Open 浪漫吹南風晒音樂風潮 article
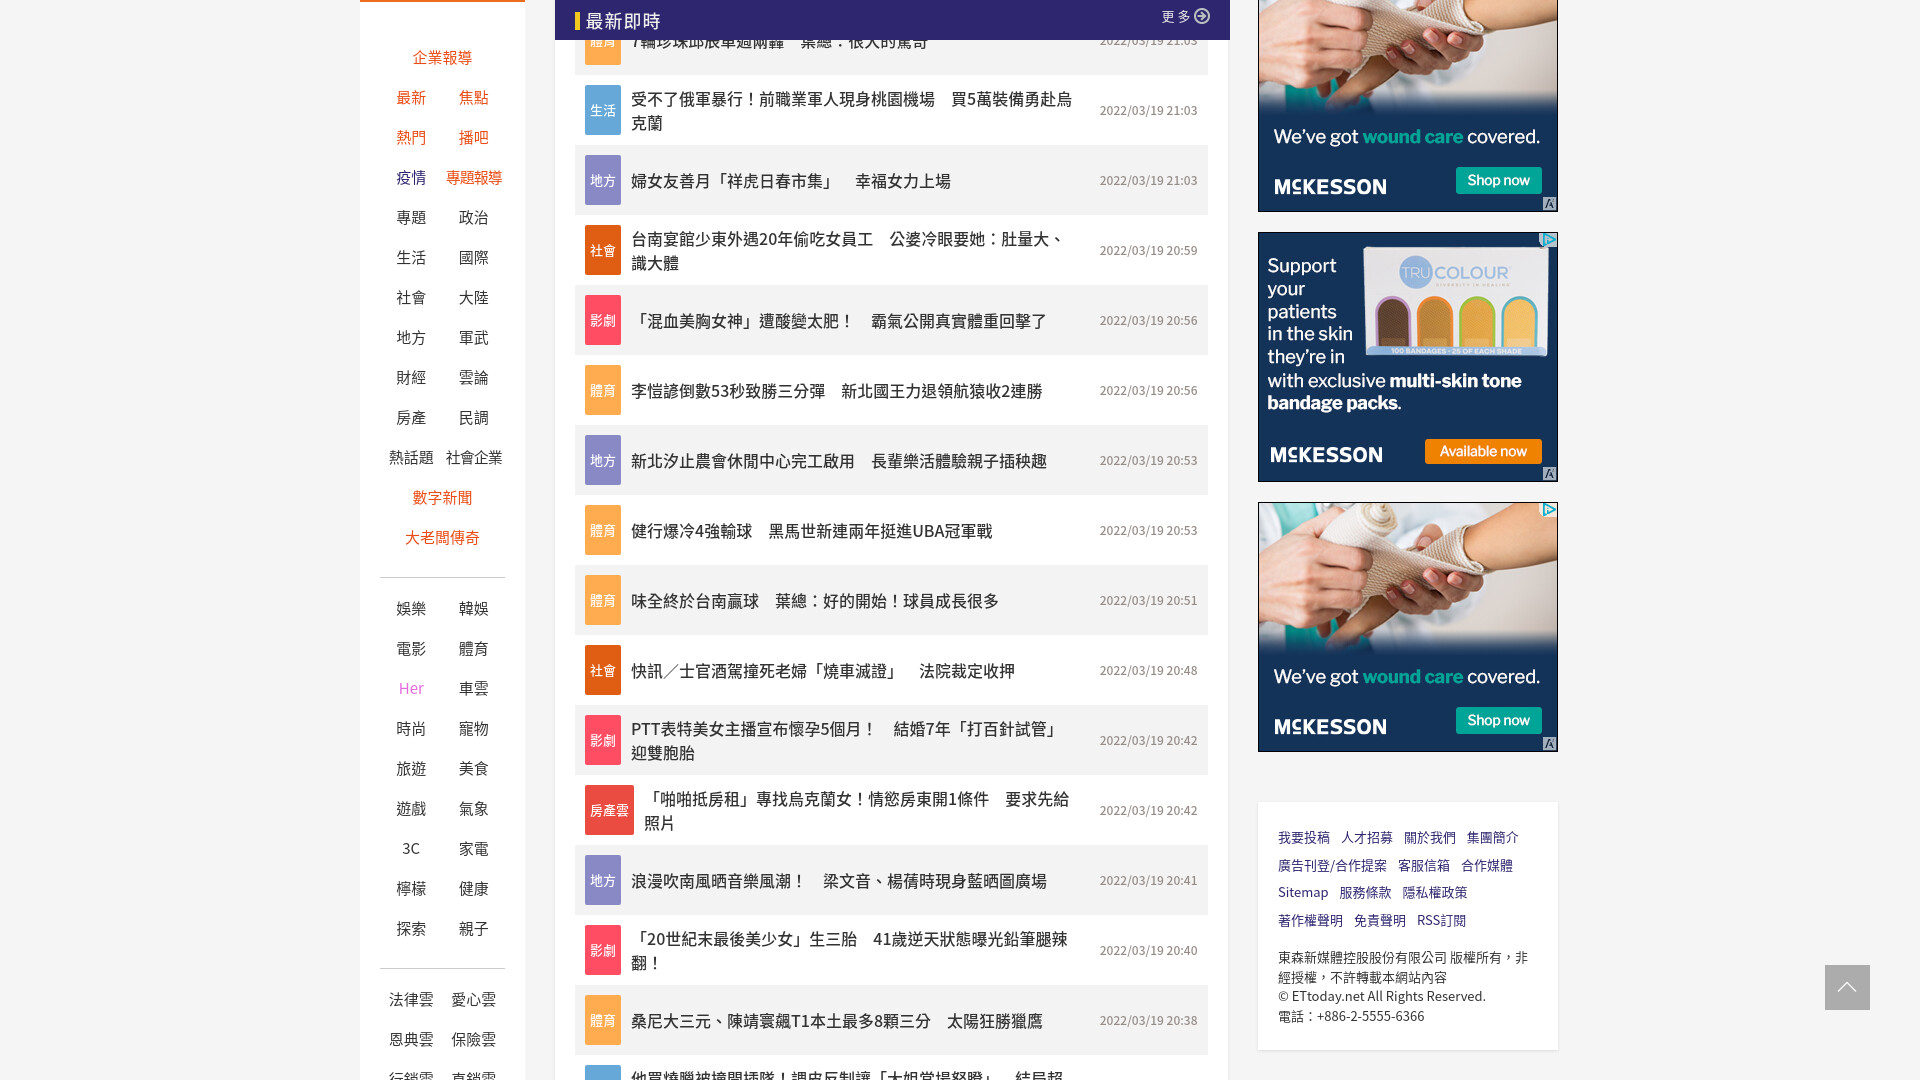This screenshot has height=1080, width=1920. [x=839, y=880]
